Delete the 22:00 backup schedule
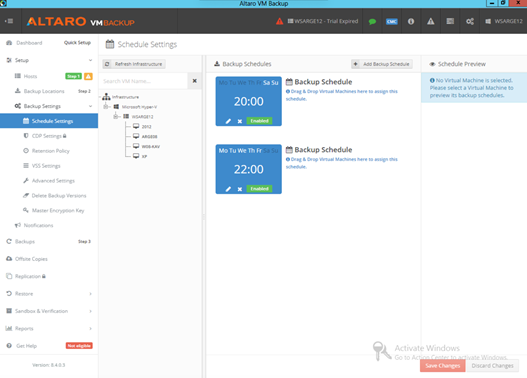 coord(240,189)
